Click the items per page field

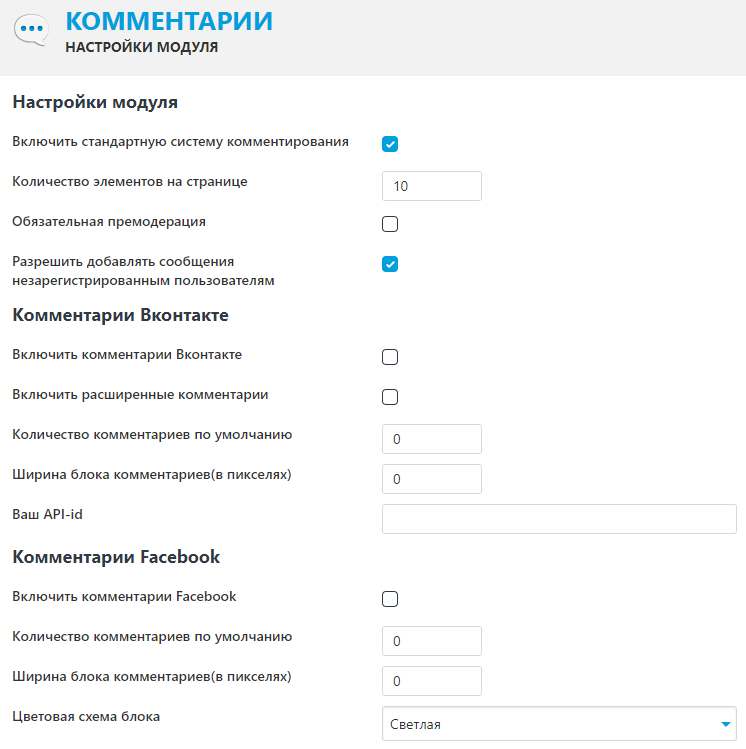pos(431,186)
